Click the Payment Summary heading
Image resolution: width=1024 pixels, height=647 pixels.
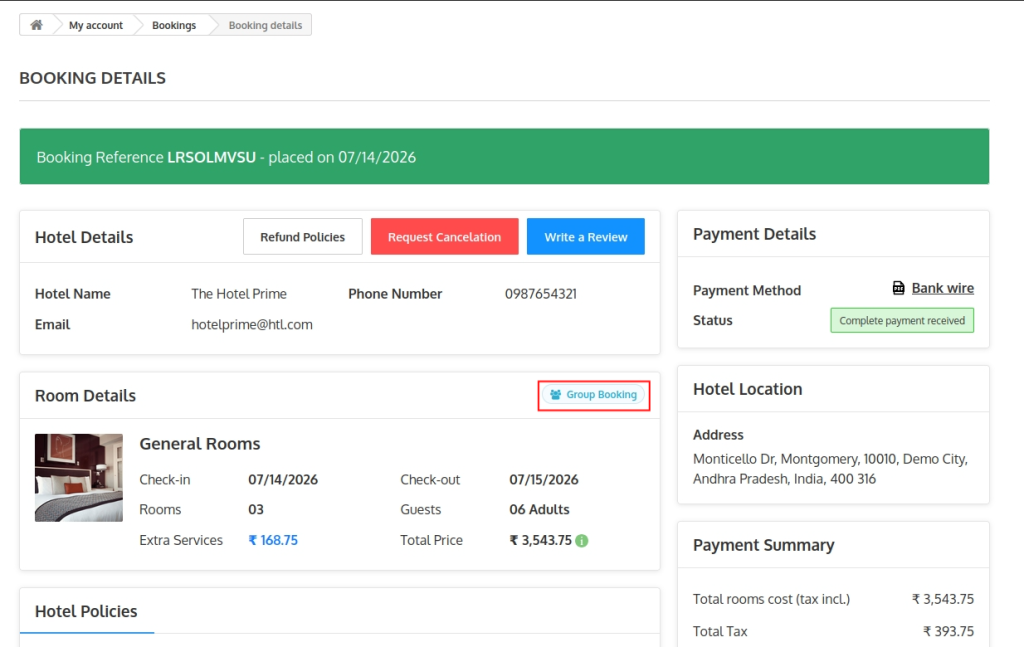tap(763, 545)
